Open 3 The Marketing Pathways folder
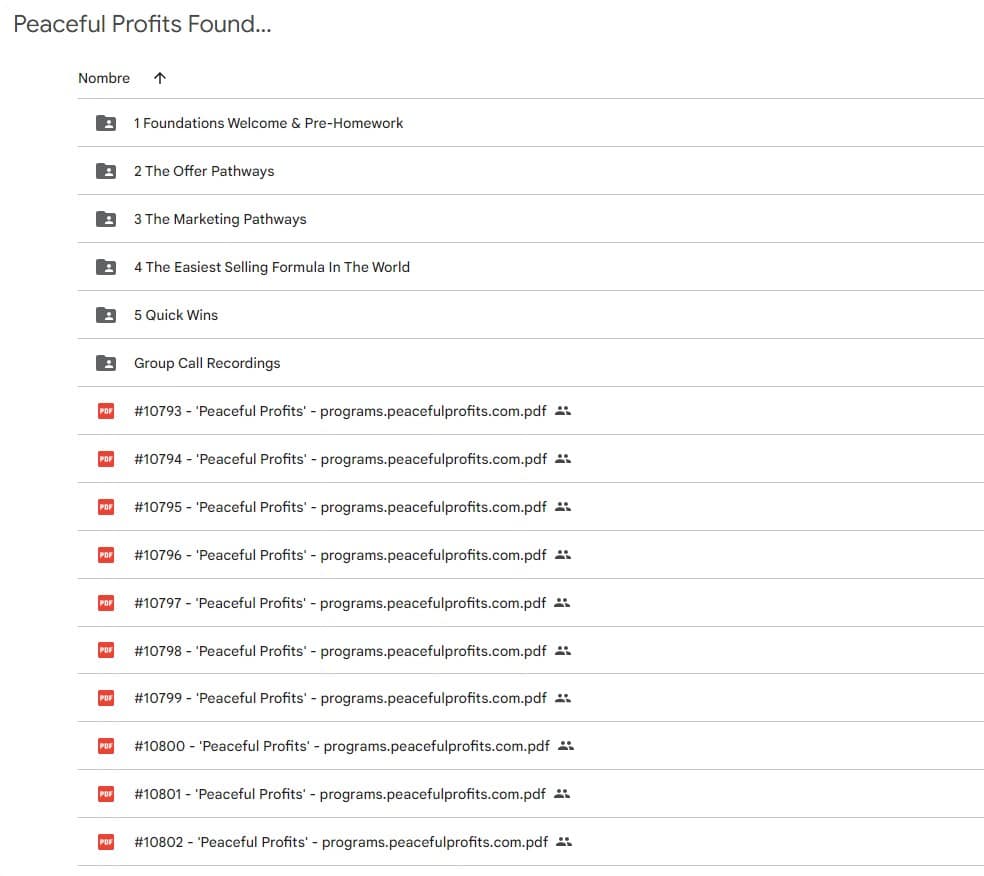 220,219
